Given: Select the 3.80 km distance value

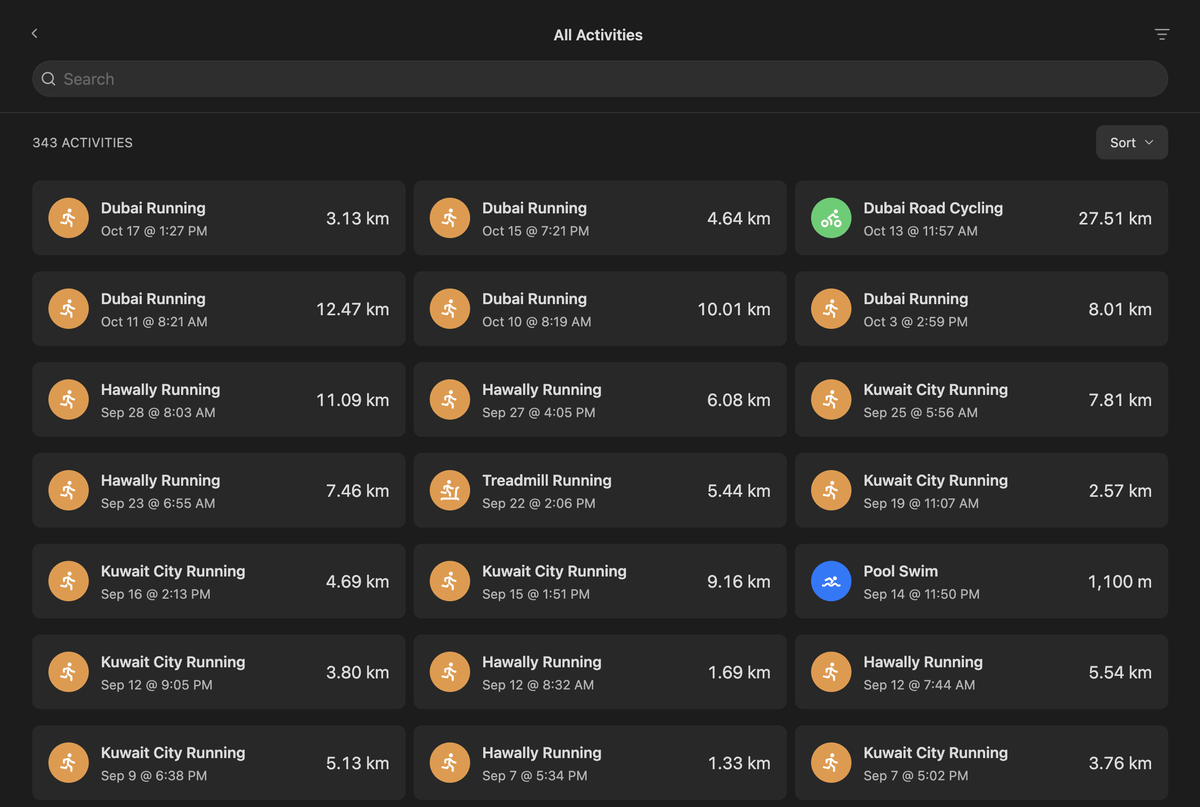Looking at the screenshot, I should [x=358, y=672].
